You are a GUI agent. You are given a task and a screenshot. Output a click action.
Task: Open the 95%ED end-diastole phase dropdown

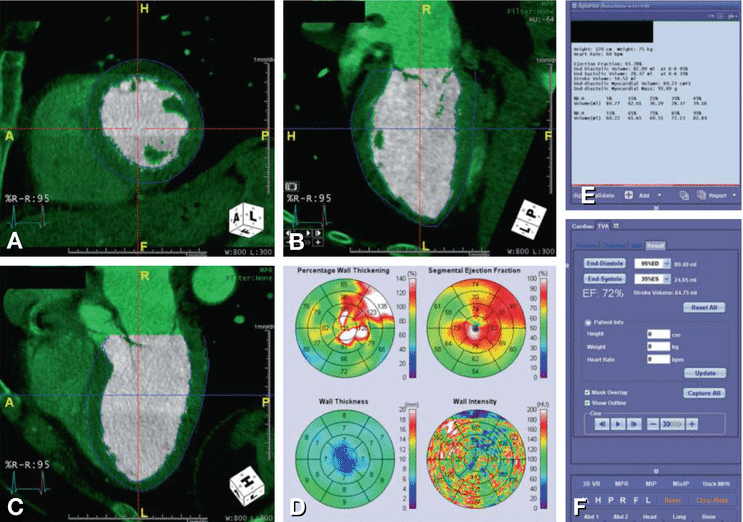667,264
